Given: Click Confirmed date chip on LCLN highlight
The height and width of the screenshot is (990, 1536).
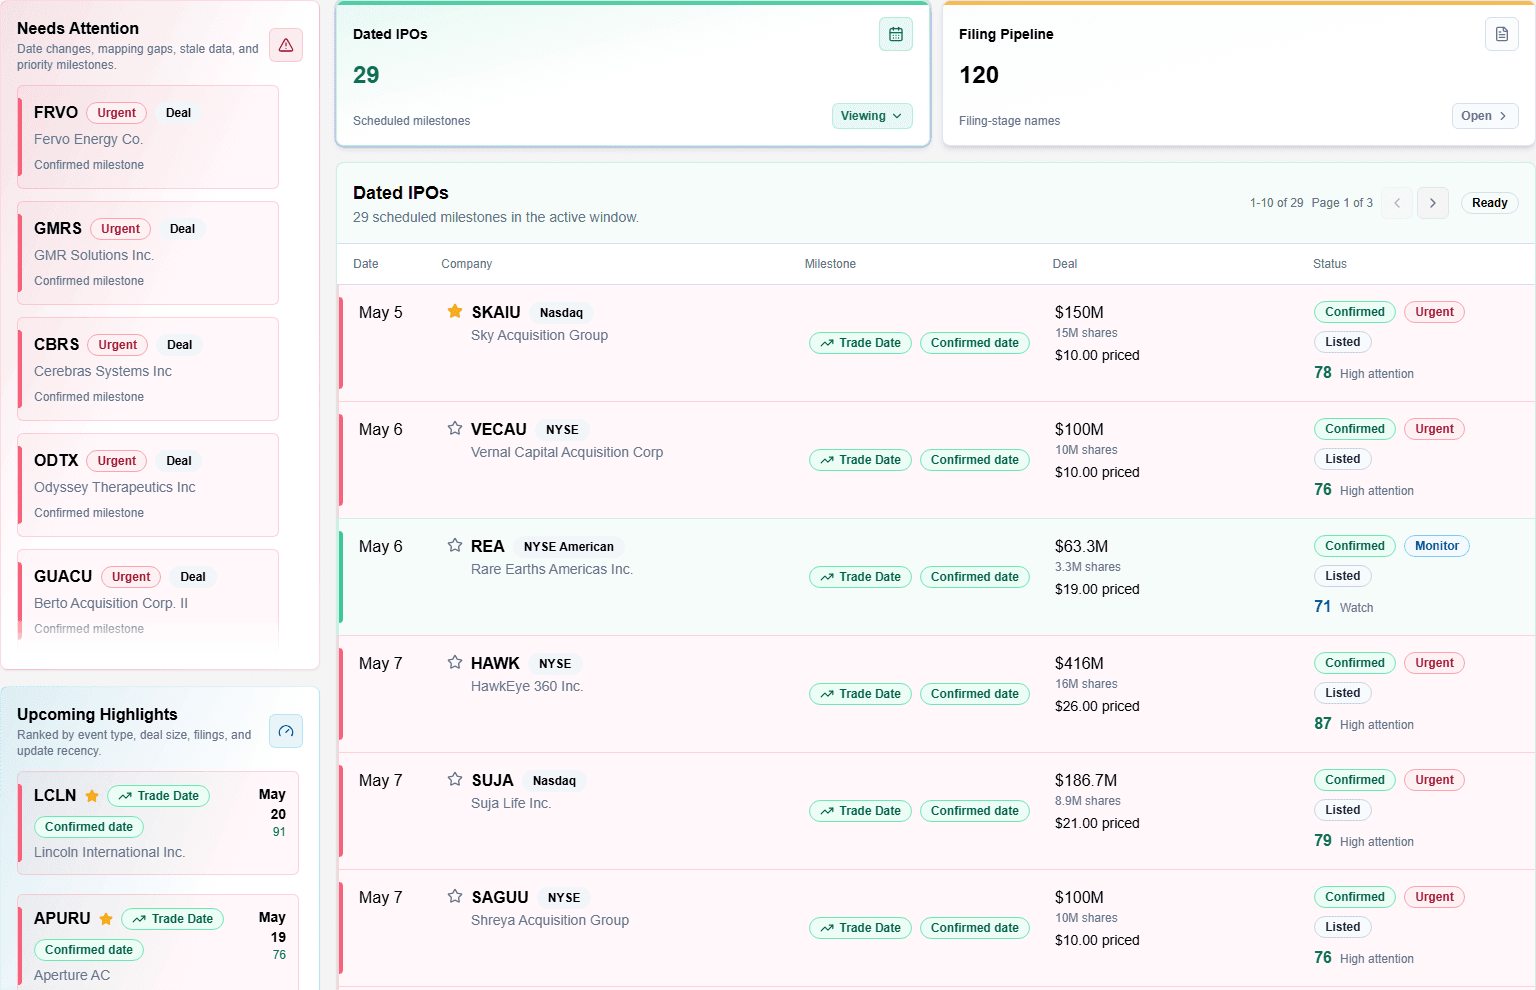Looking at the screenshot, I should tap(89, 827).
